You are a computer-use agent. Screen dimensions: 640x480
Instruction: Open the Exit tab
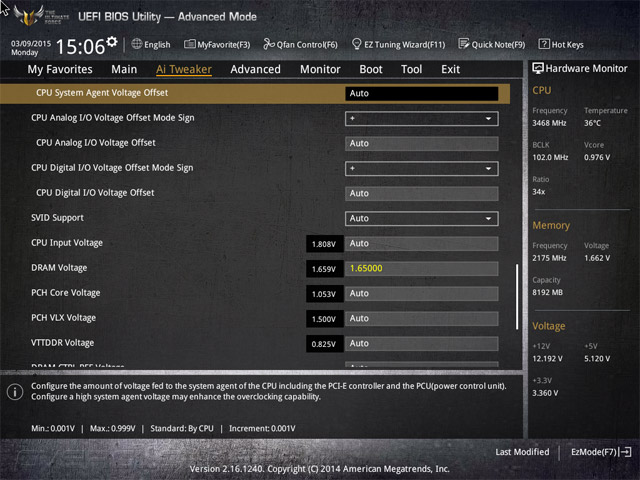point(451,69)
